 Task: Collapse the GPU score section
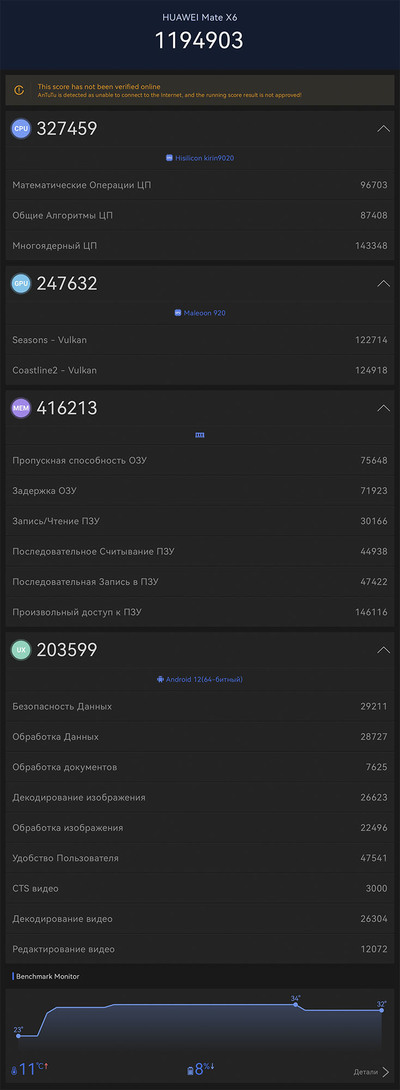383,284
